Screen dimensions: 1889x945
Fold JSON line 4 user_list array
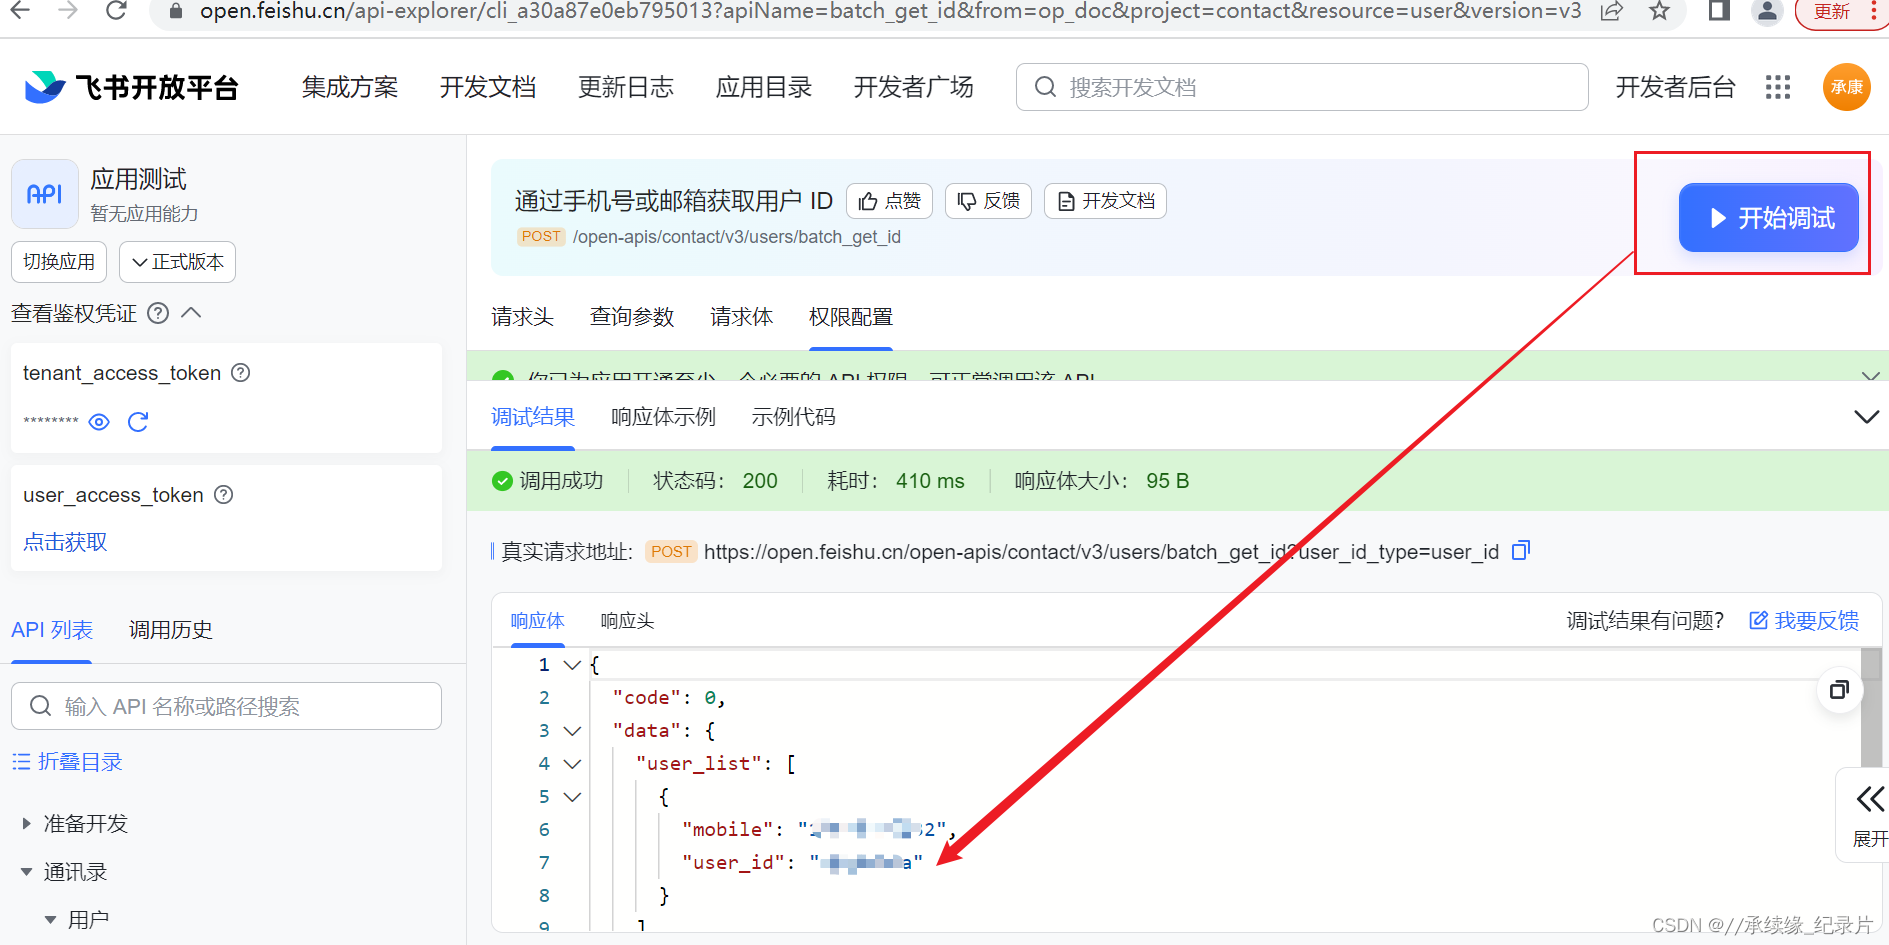(x=572, y=764)
